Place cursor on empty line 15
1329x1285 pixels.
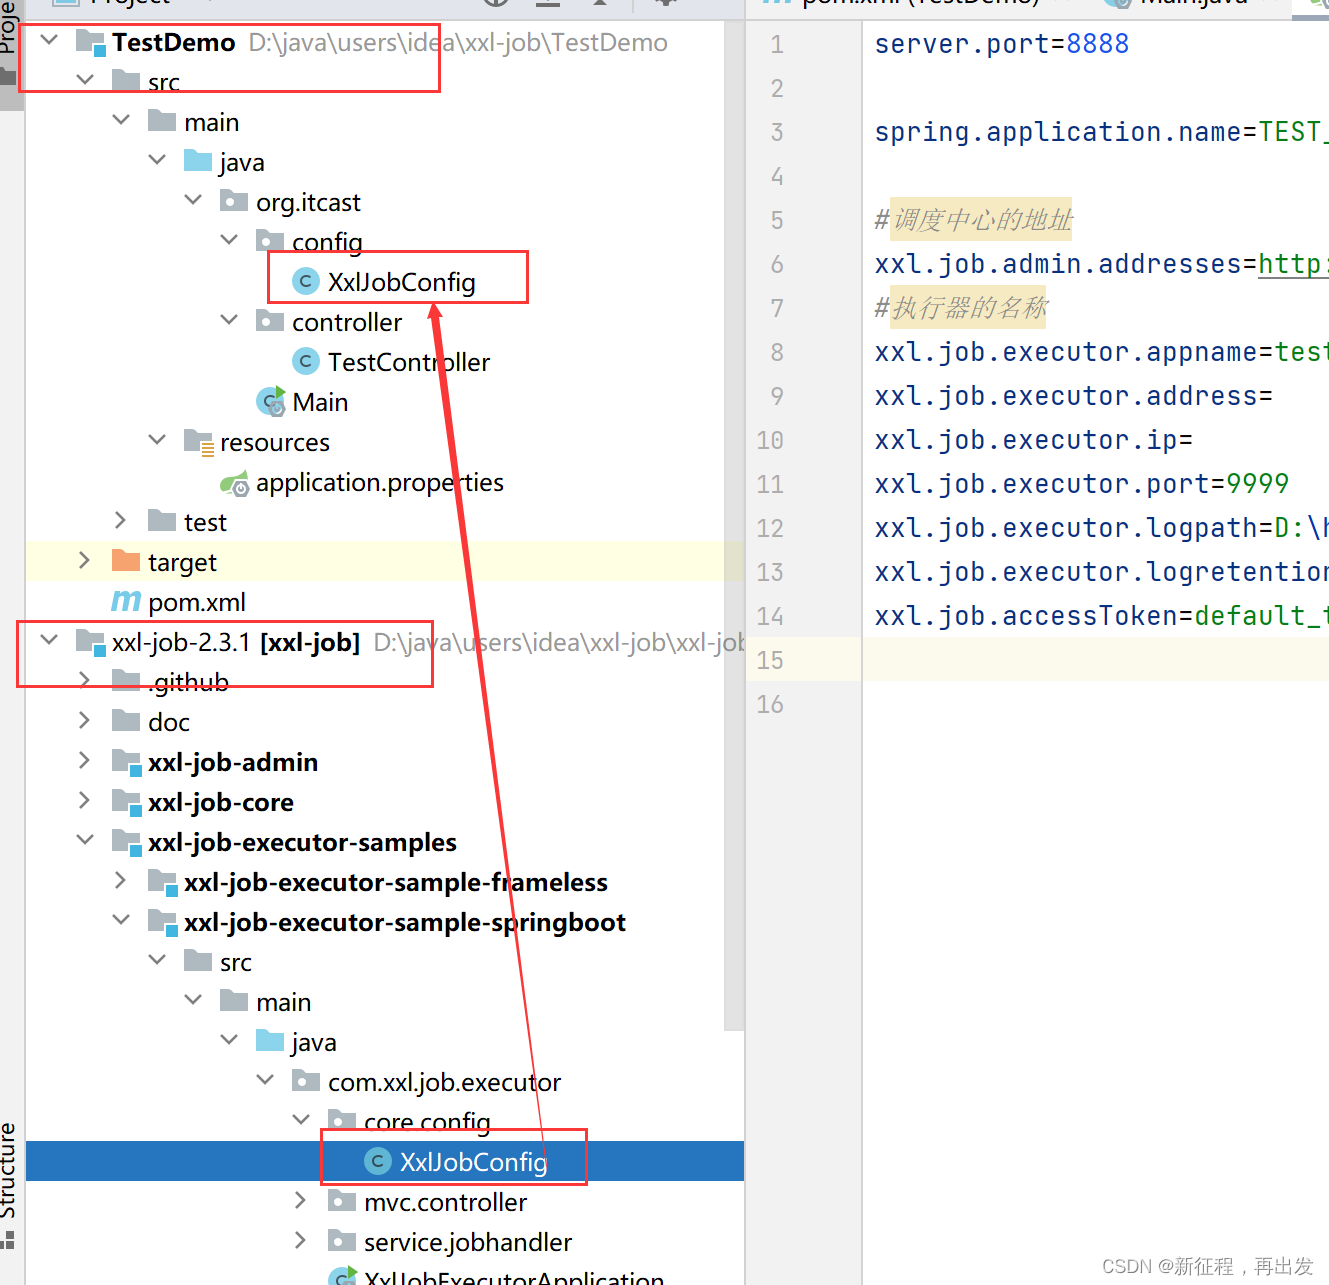pyautogui.click(x=1095, y=660)
